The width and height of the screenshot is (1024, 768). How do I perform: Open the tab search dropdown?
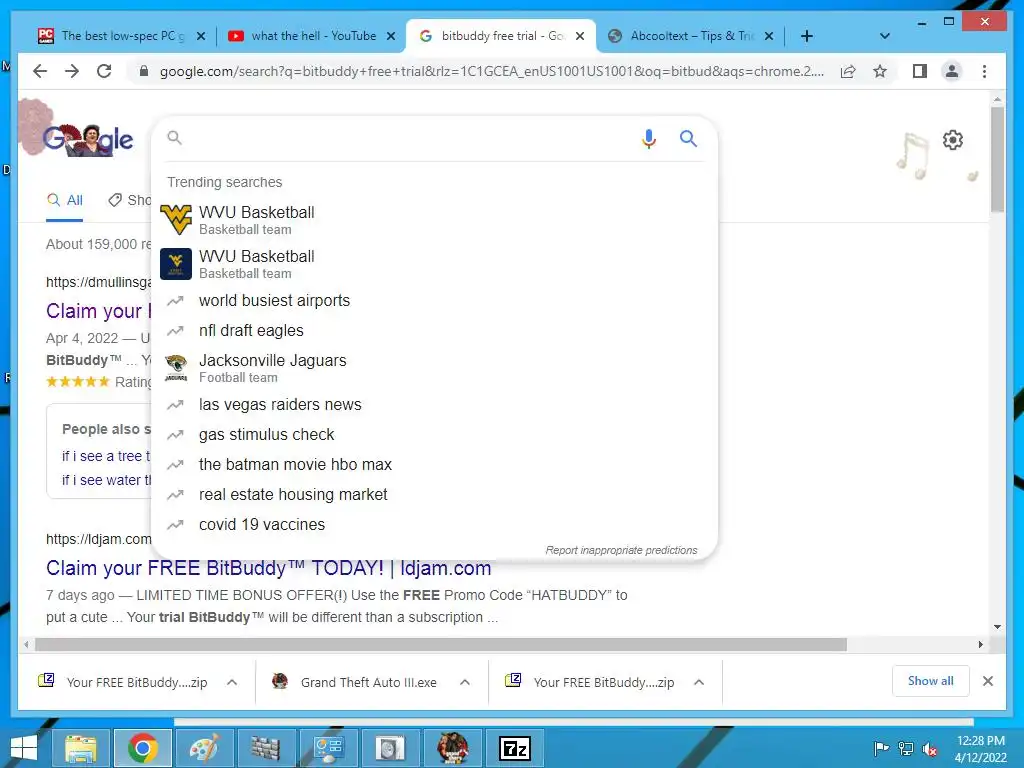884,36
